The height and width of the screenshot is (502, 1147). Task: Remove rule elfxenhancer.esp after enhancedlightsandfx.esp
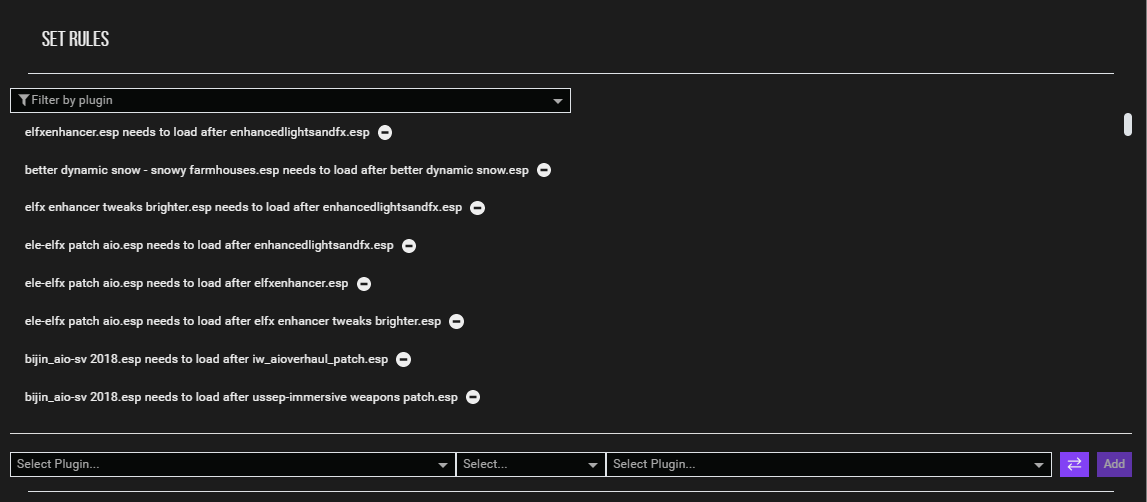coord(385,132)
